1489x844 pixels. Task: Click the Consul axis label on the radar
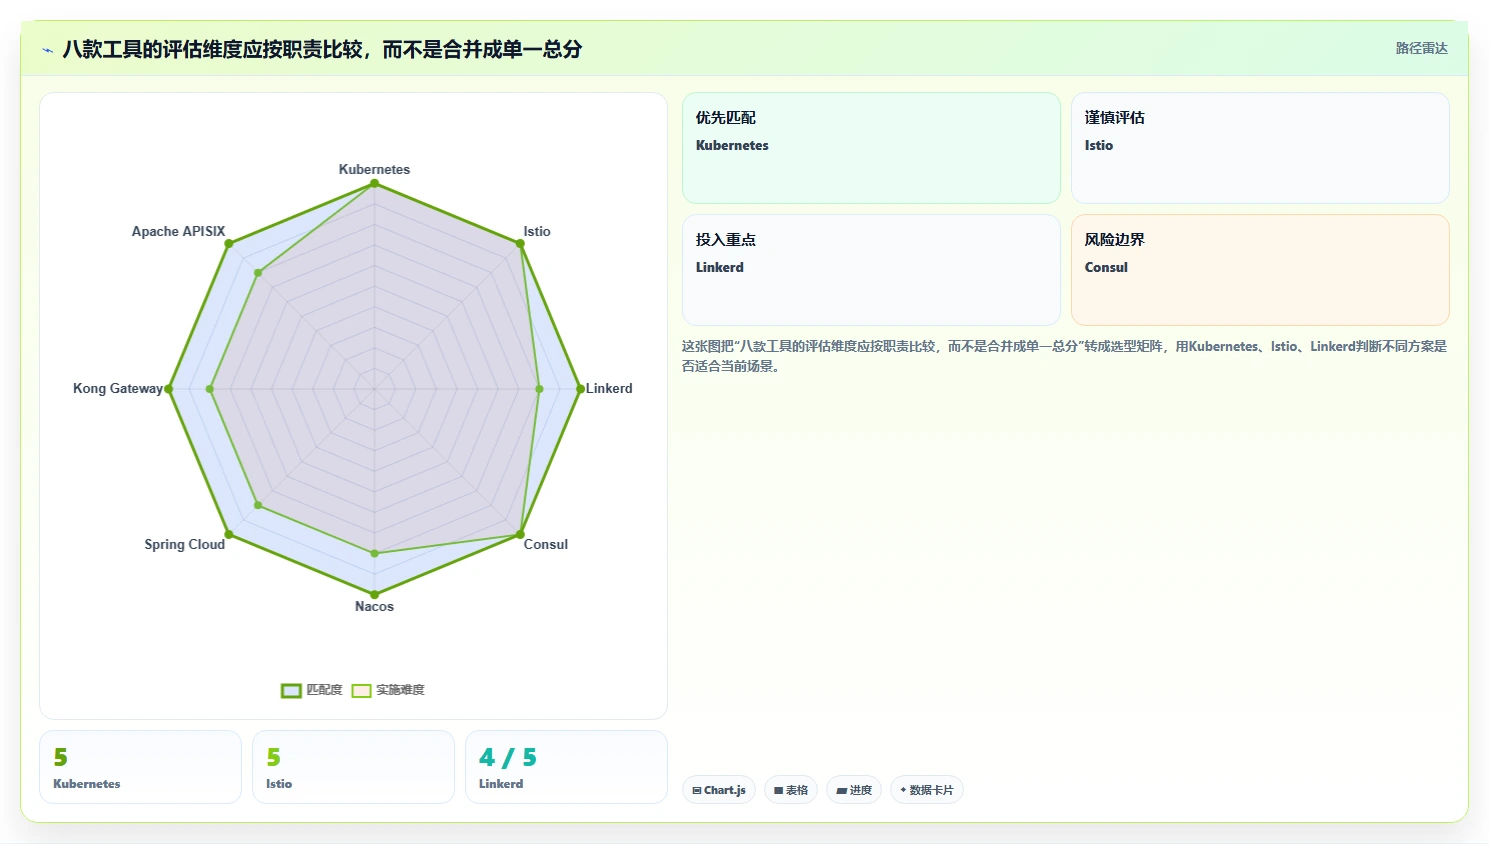coord(546,544)
